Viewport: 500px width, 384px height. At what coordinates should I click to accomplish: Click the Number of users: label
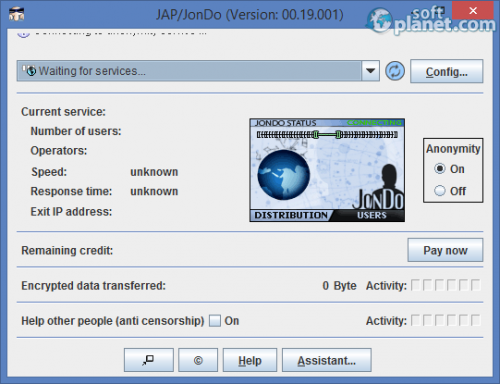pyautogui.click(x=76, y=131)
